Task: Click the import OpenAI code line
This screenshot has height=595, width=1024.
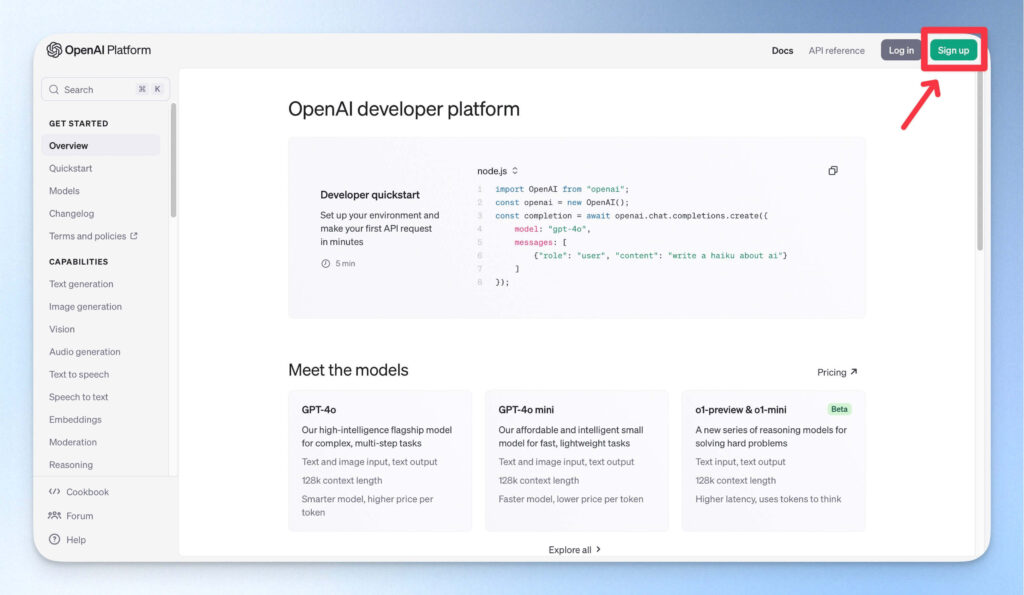Action: tap(562, 189)
